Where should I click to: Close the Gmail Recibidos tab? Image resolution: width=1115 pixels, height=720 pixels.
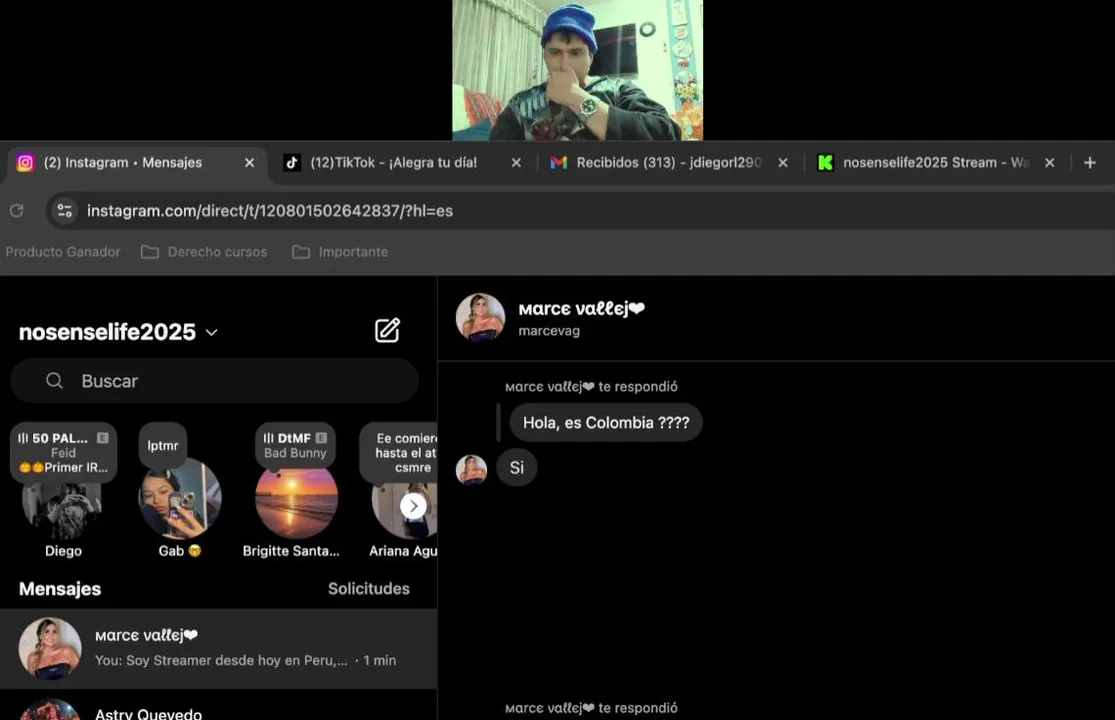pos(783,163)
